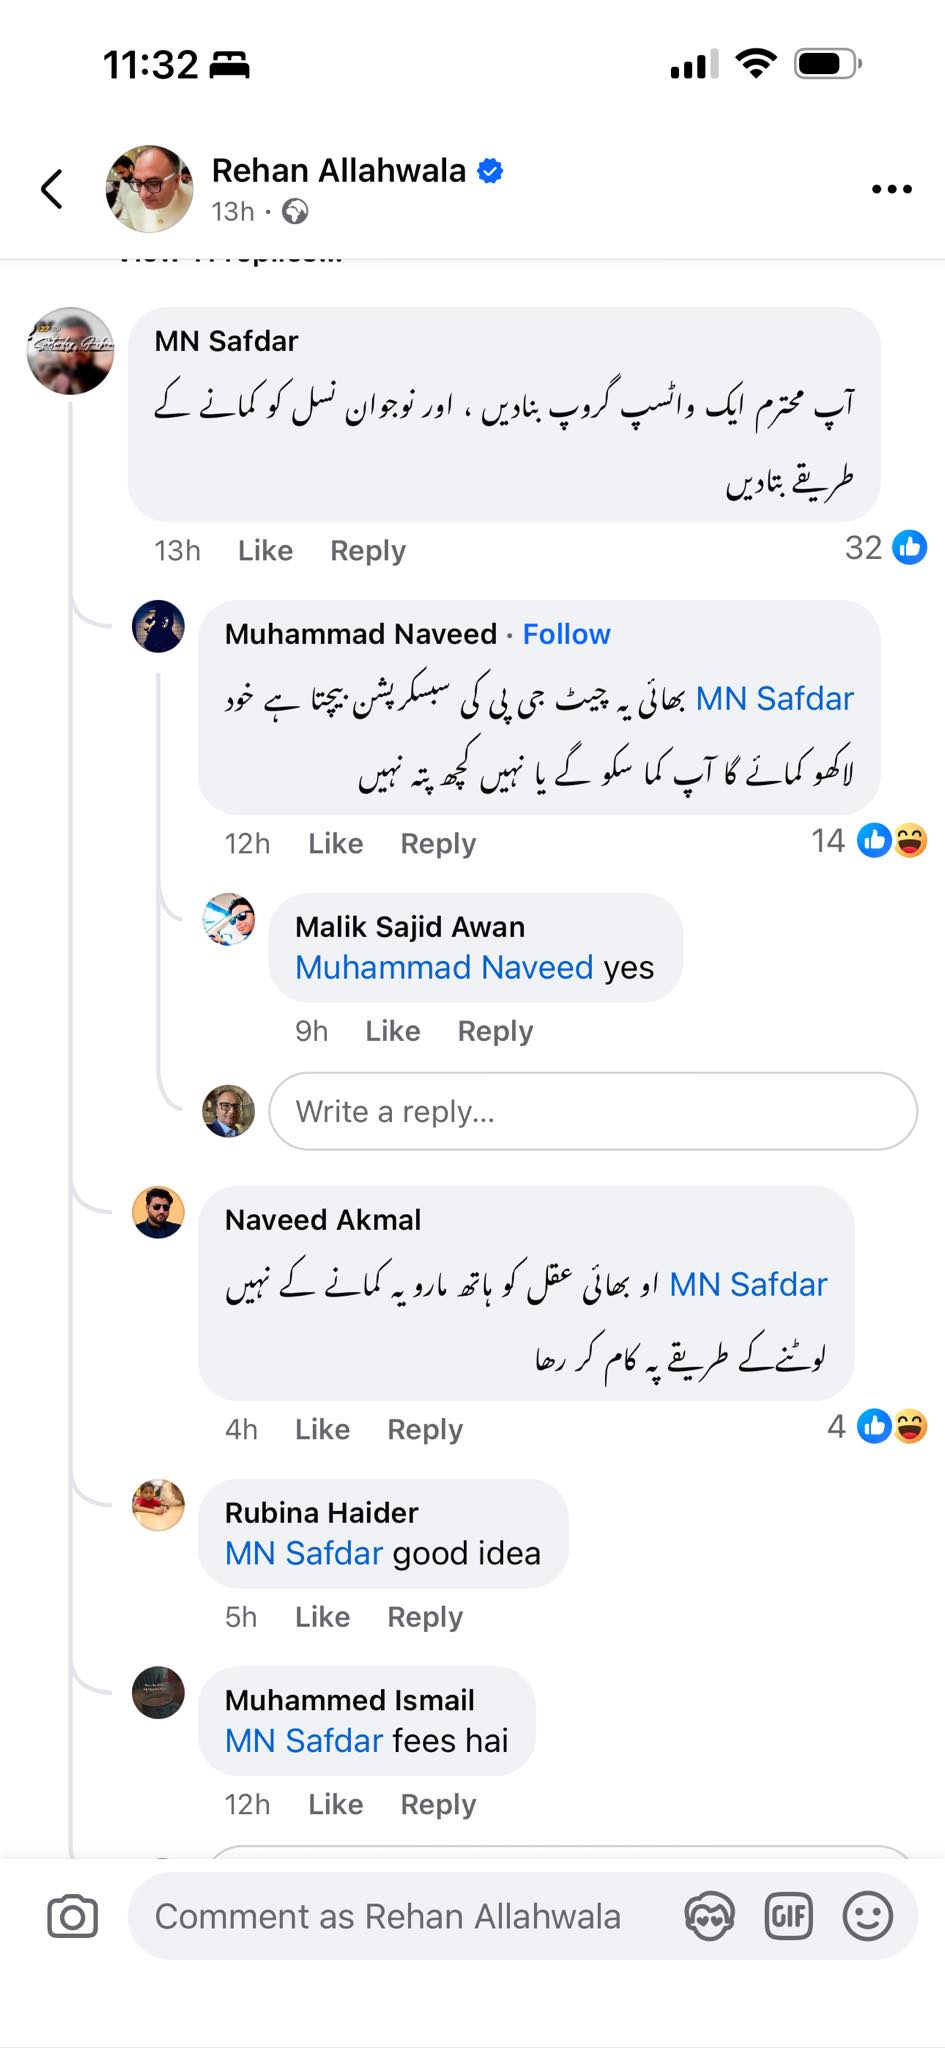Open the emoji smiley picker
This screenshot has height=2048, width=945.
(x=867, y=1917)
